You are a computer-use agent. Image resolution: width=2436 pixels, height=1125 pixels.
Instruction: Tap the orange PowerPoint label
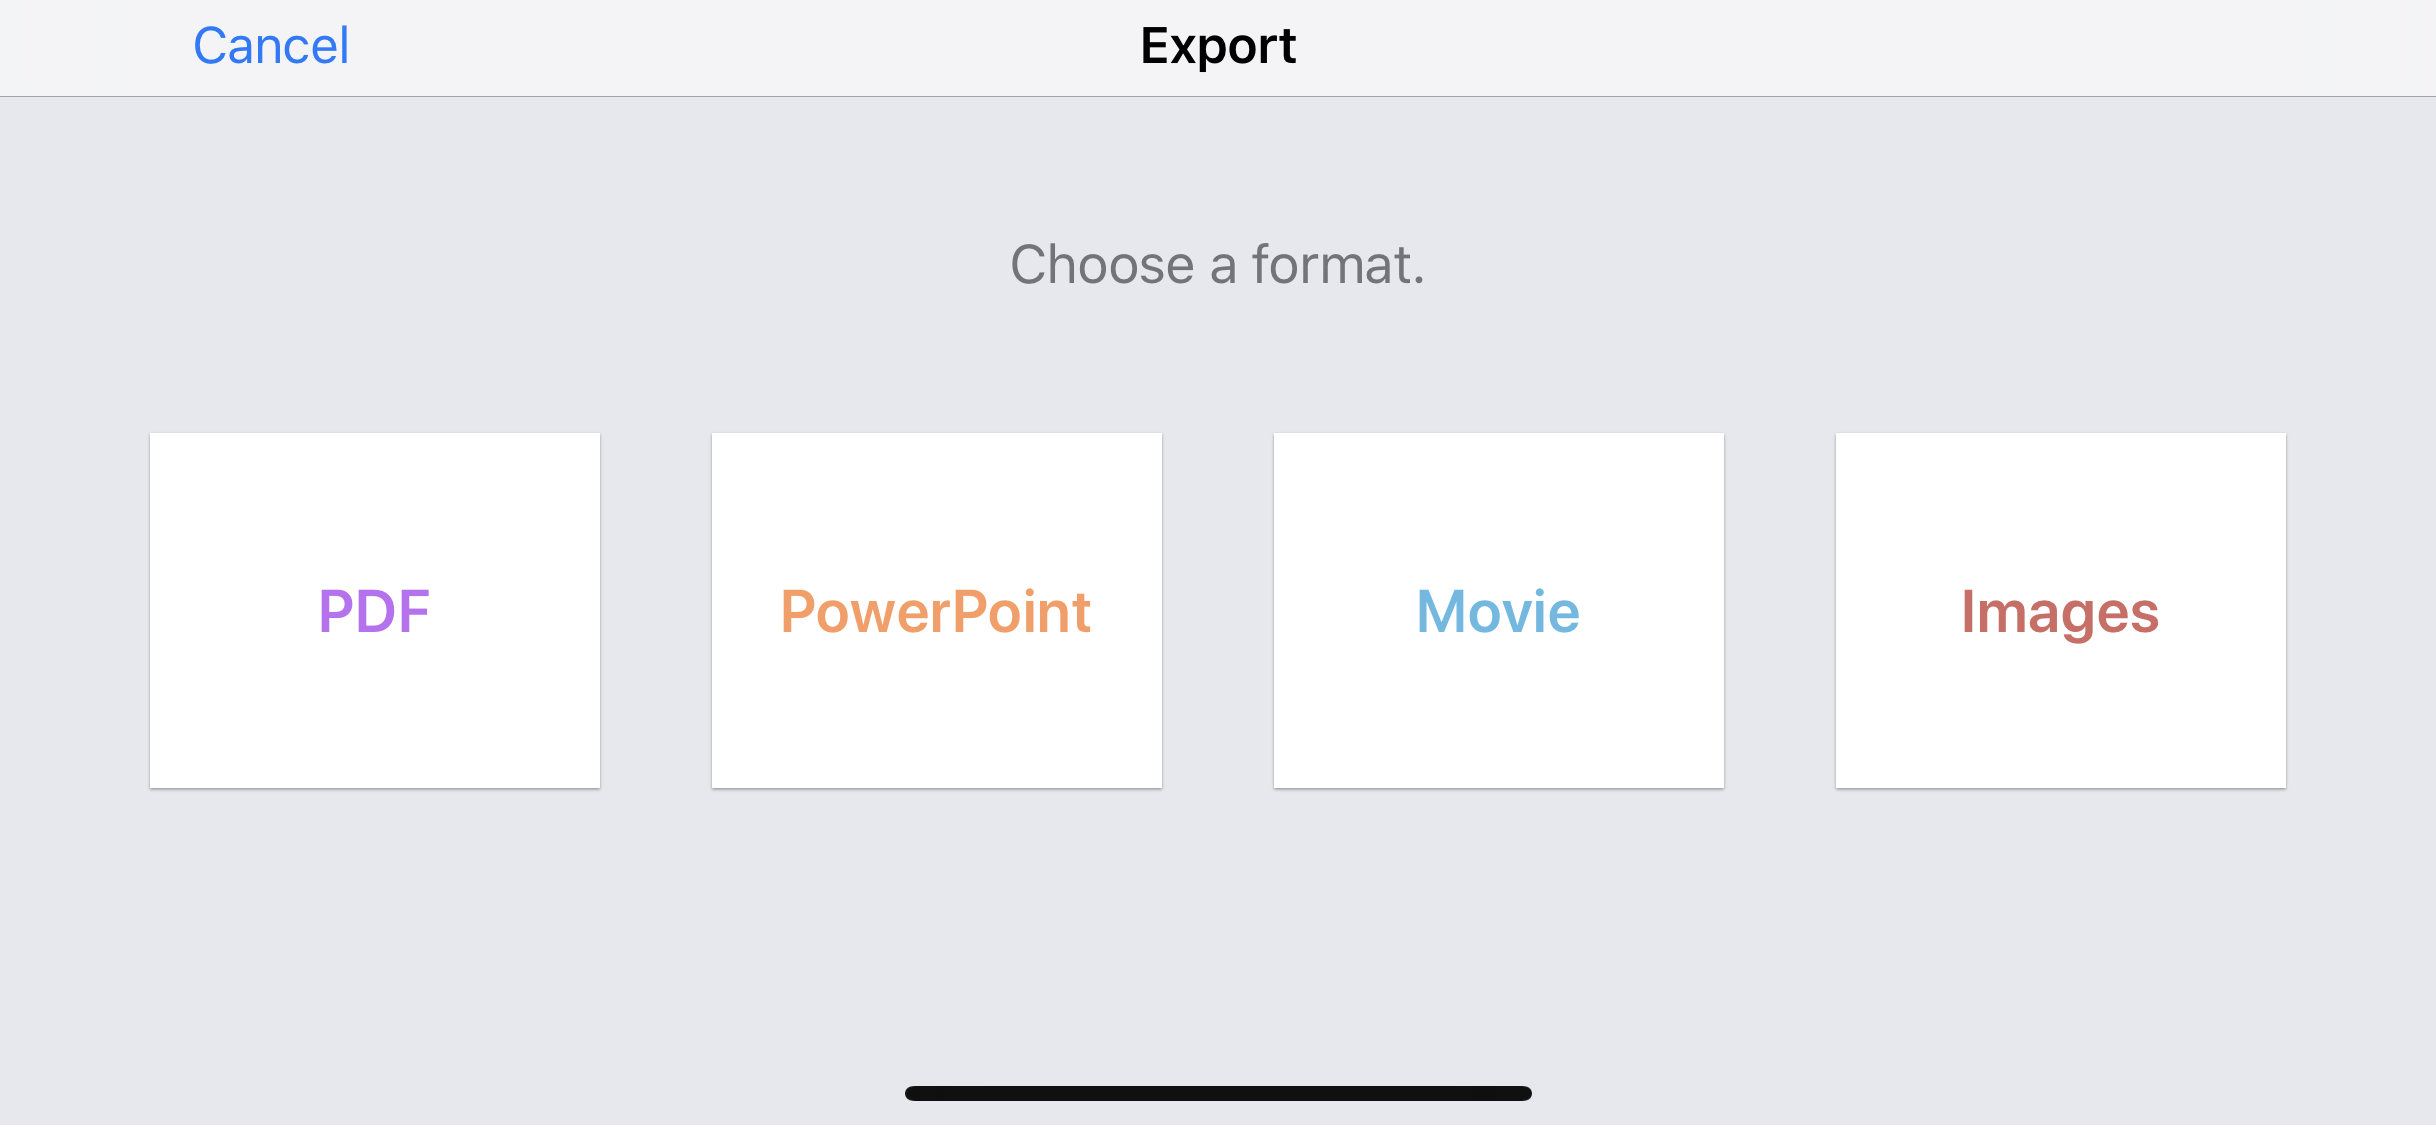936,611
